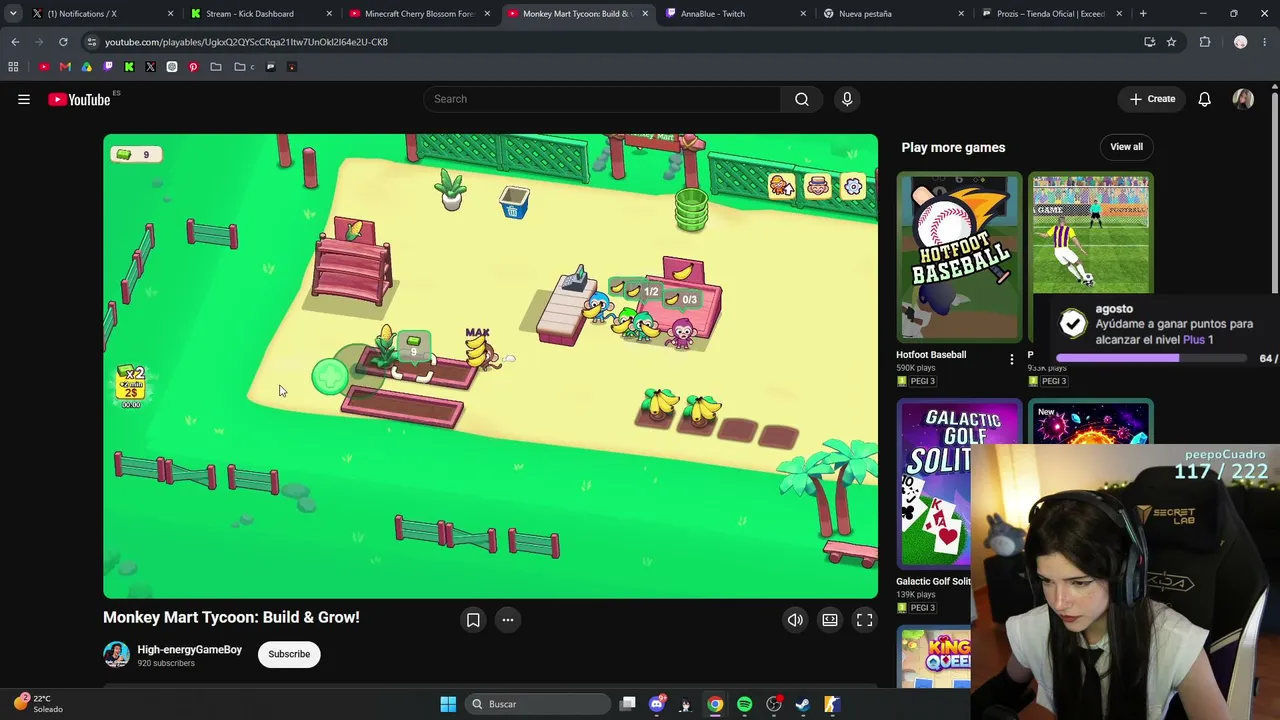Image resolution: width=1280 pixels, height=720 pixels.
Task: Open the apps grid in bookmarks bar
Action: click(x=13, y=67)
